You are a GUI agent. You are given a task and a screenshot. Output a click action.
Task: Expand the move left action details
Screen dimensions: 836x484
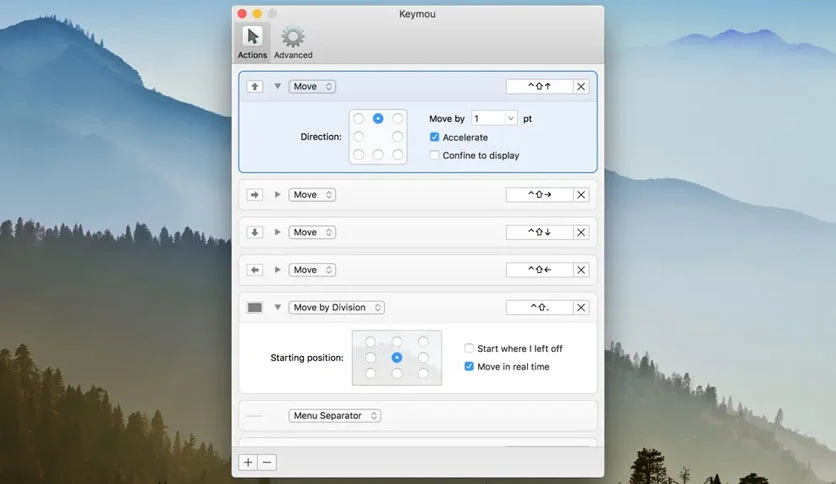coord(277,270)
